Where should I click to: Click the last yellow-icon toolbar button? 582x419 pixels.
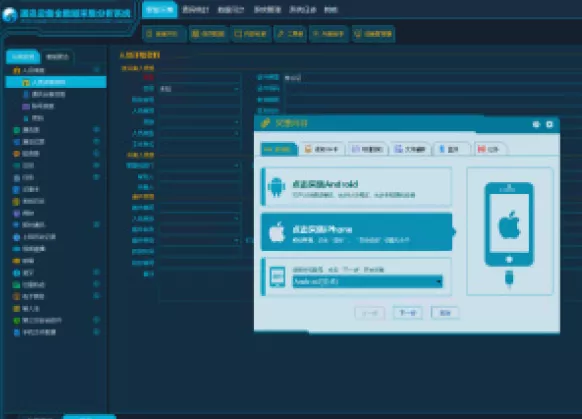tap(373, 34)
